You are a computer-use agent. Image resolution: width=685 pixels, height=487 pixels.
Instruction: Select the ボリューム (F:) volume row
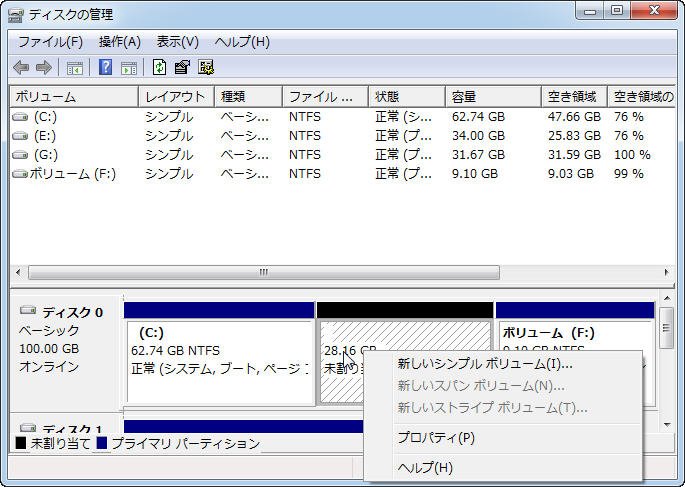coord(342,174)
